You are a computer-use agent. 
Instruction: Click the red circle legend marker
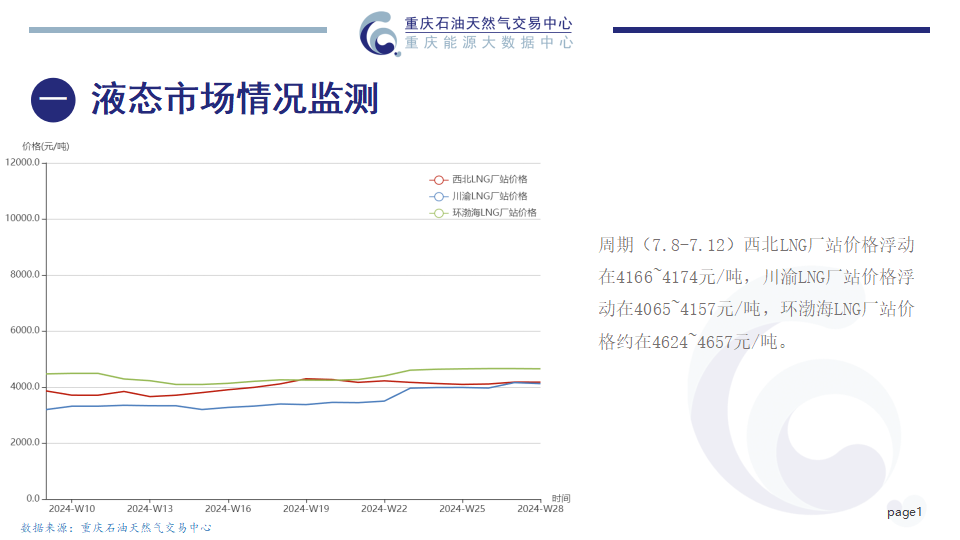438,180
